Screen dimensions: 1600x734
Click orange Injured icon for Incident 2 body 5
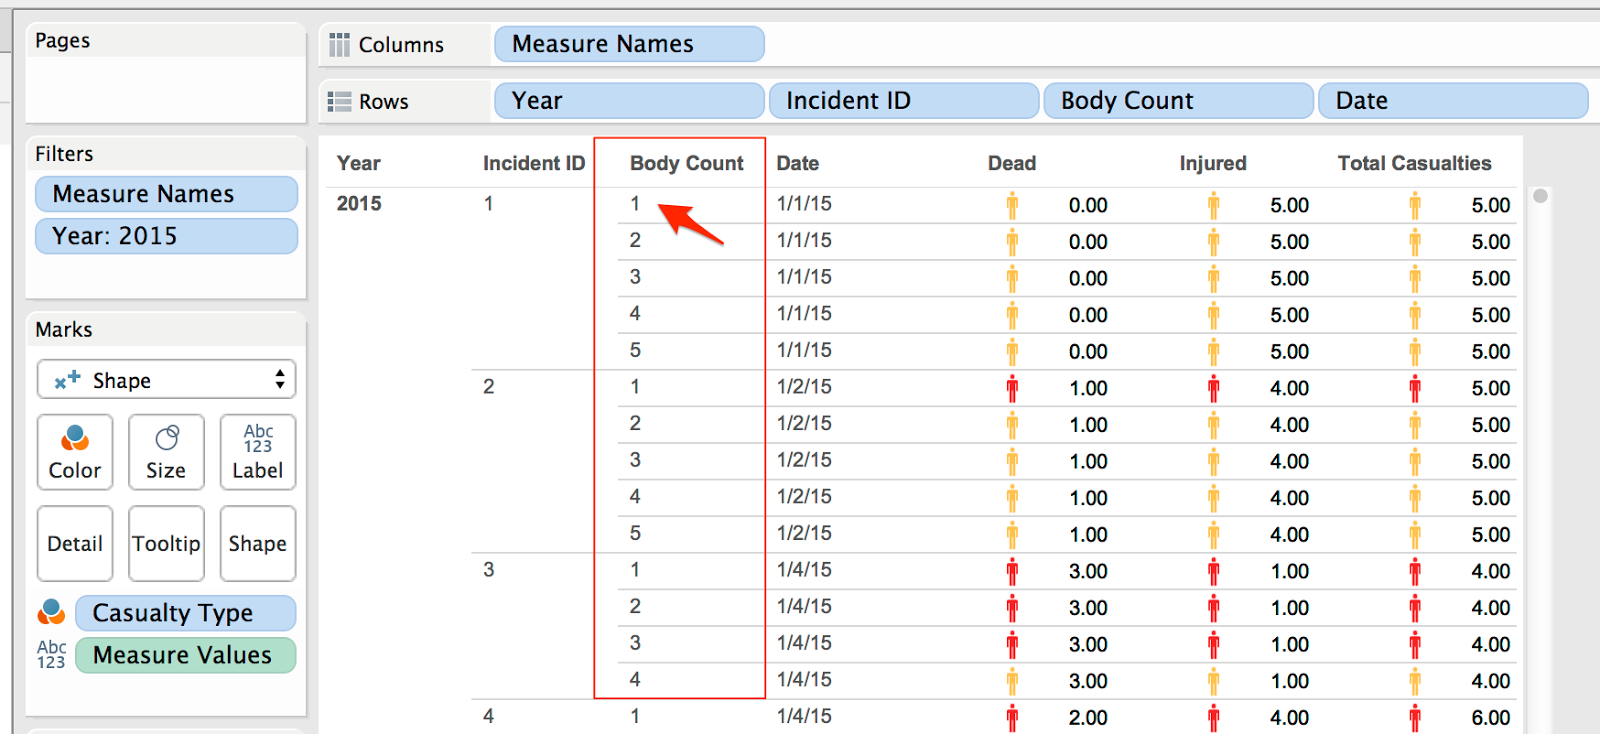(x=1213, y=534)
